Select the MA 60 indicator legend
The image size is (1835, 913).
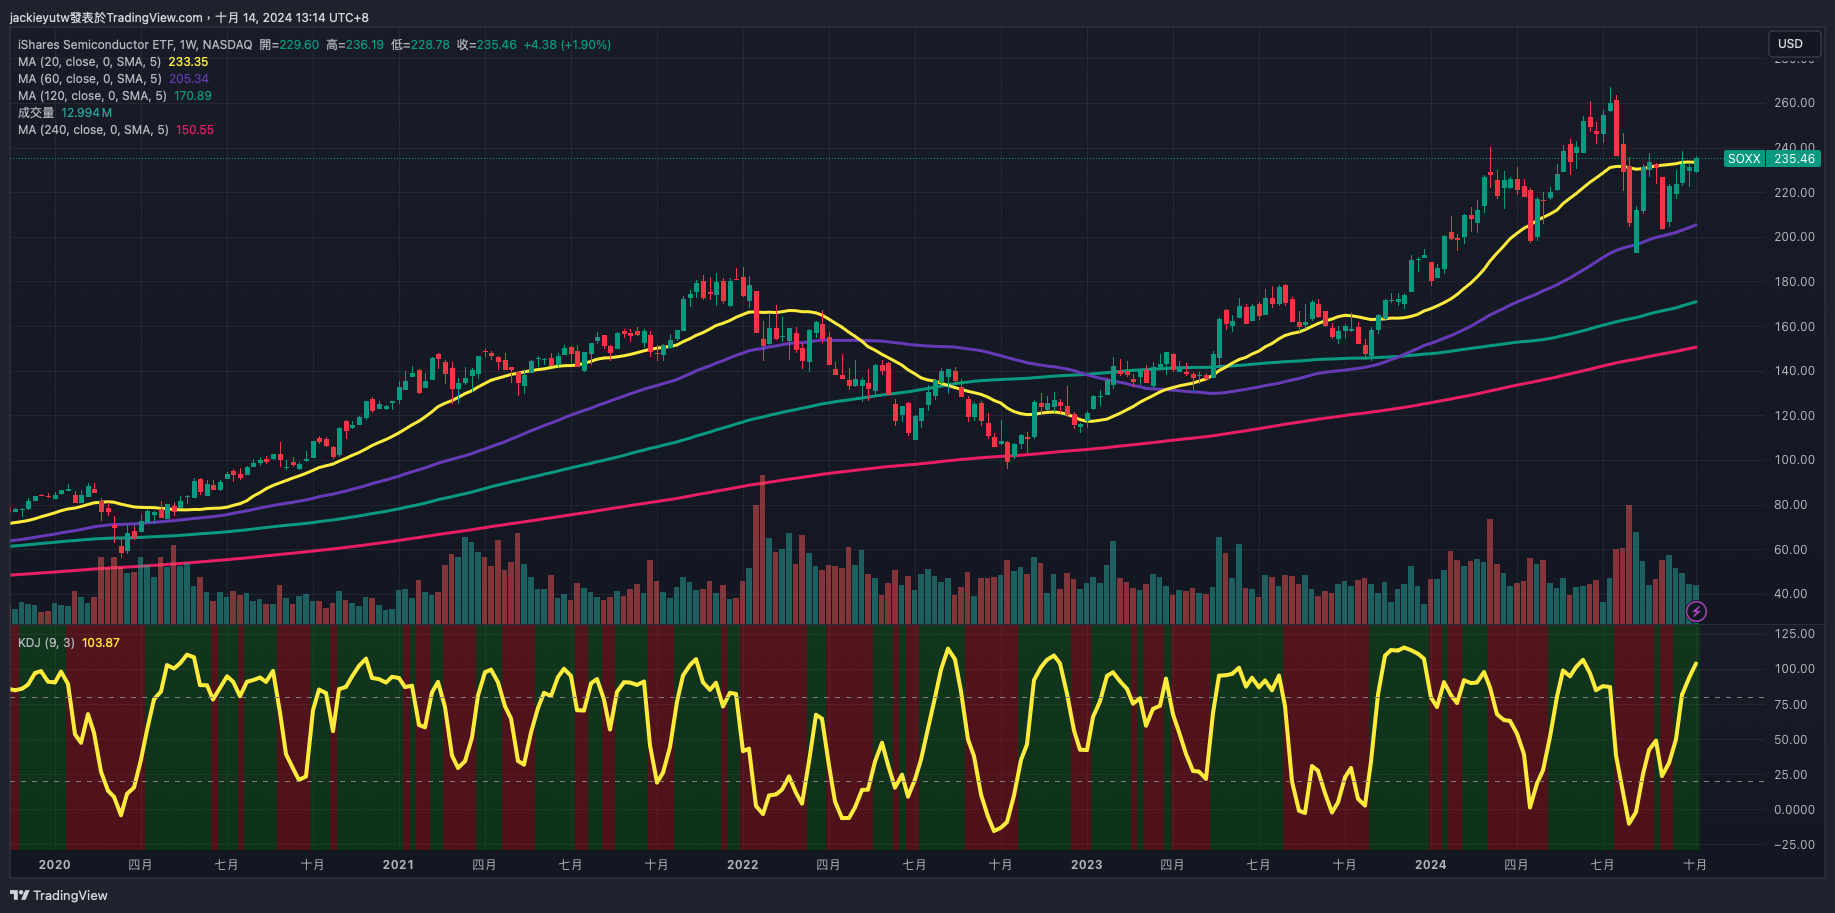point(89,79)
